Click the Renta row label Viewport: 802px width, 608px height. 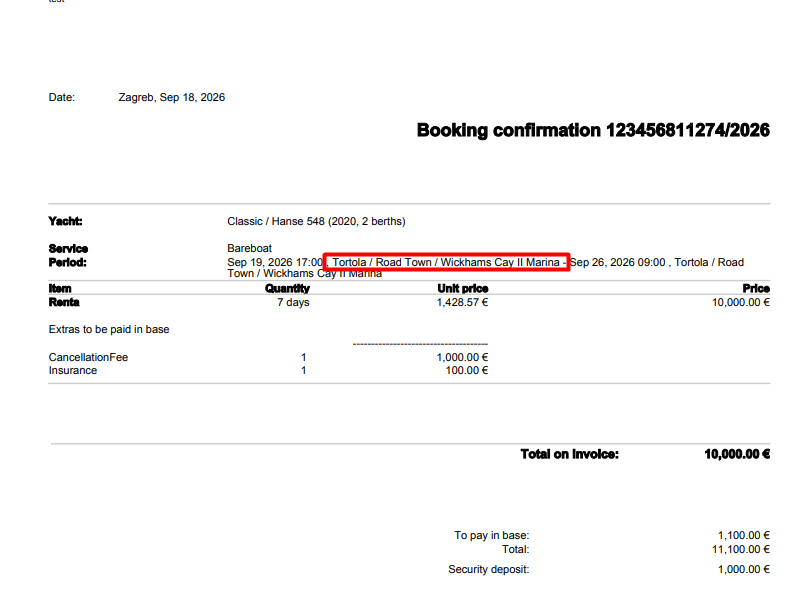[64, 302]
